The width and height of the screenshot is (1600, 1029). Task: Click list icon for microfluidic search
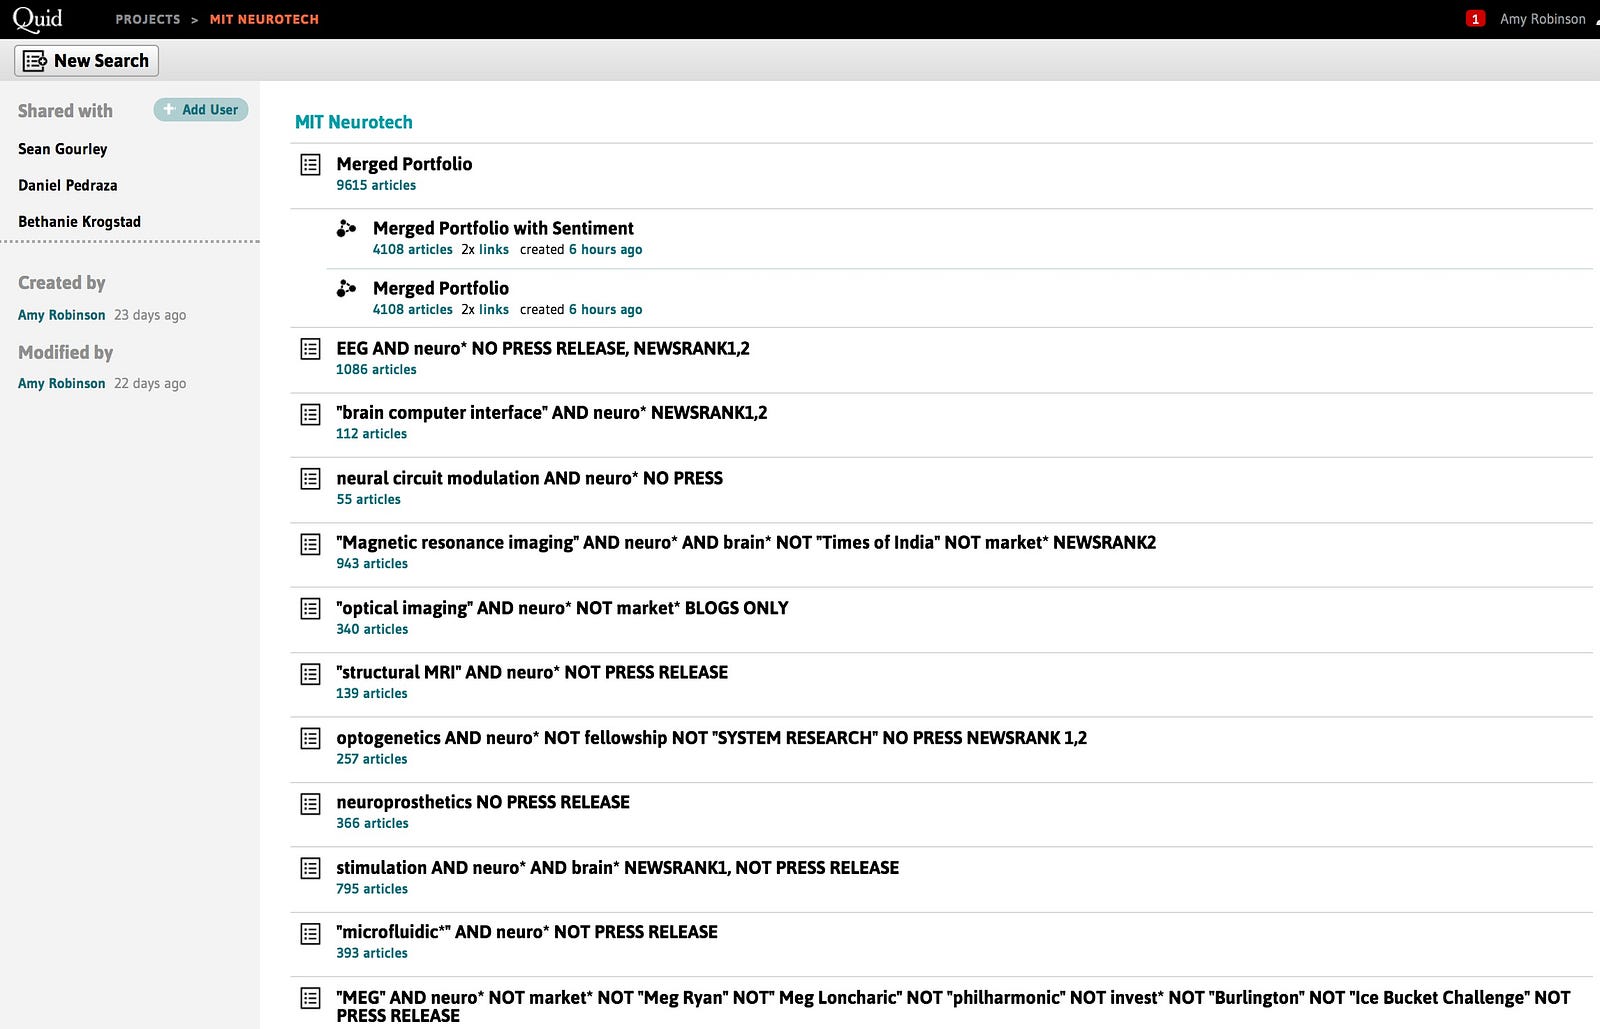(x=311, y=934)
